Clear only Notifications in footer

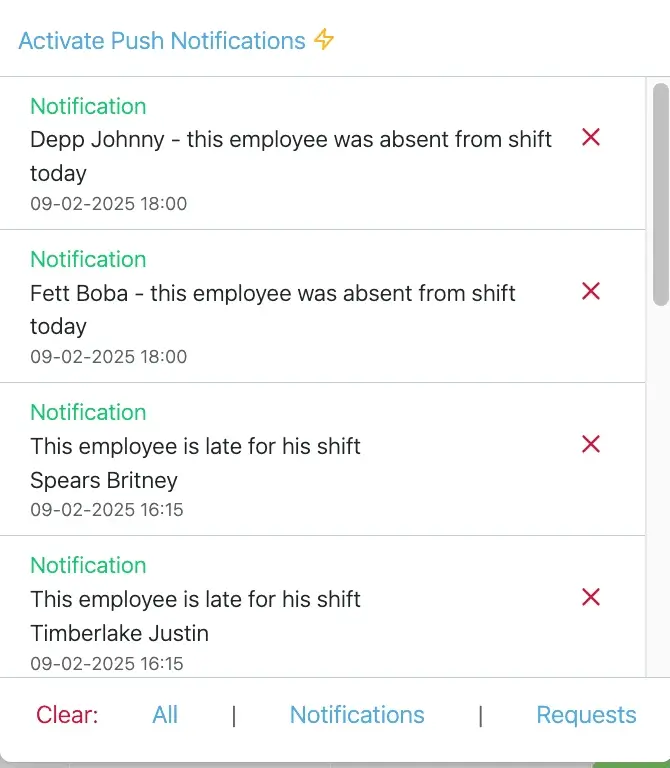point(357,715)
